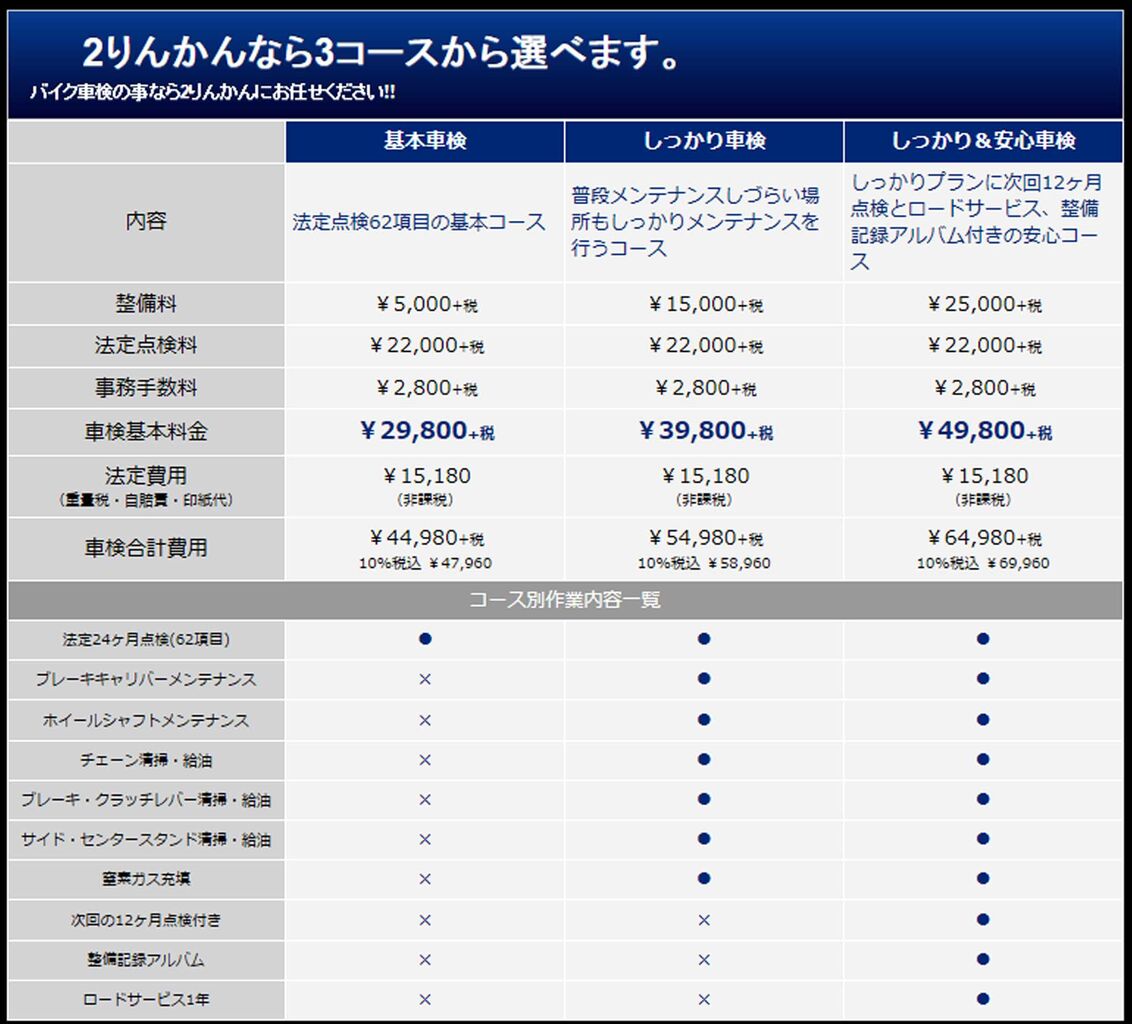Click the ￥15,180 legal fee under しっかり＆安心車検
This screenshot has height=1024, width=1132.
(x=984, y=477)
